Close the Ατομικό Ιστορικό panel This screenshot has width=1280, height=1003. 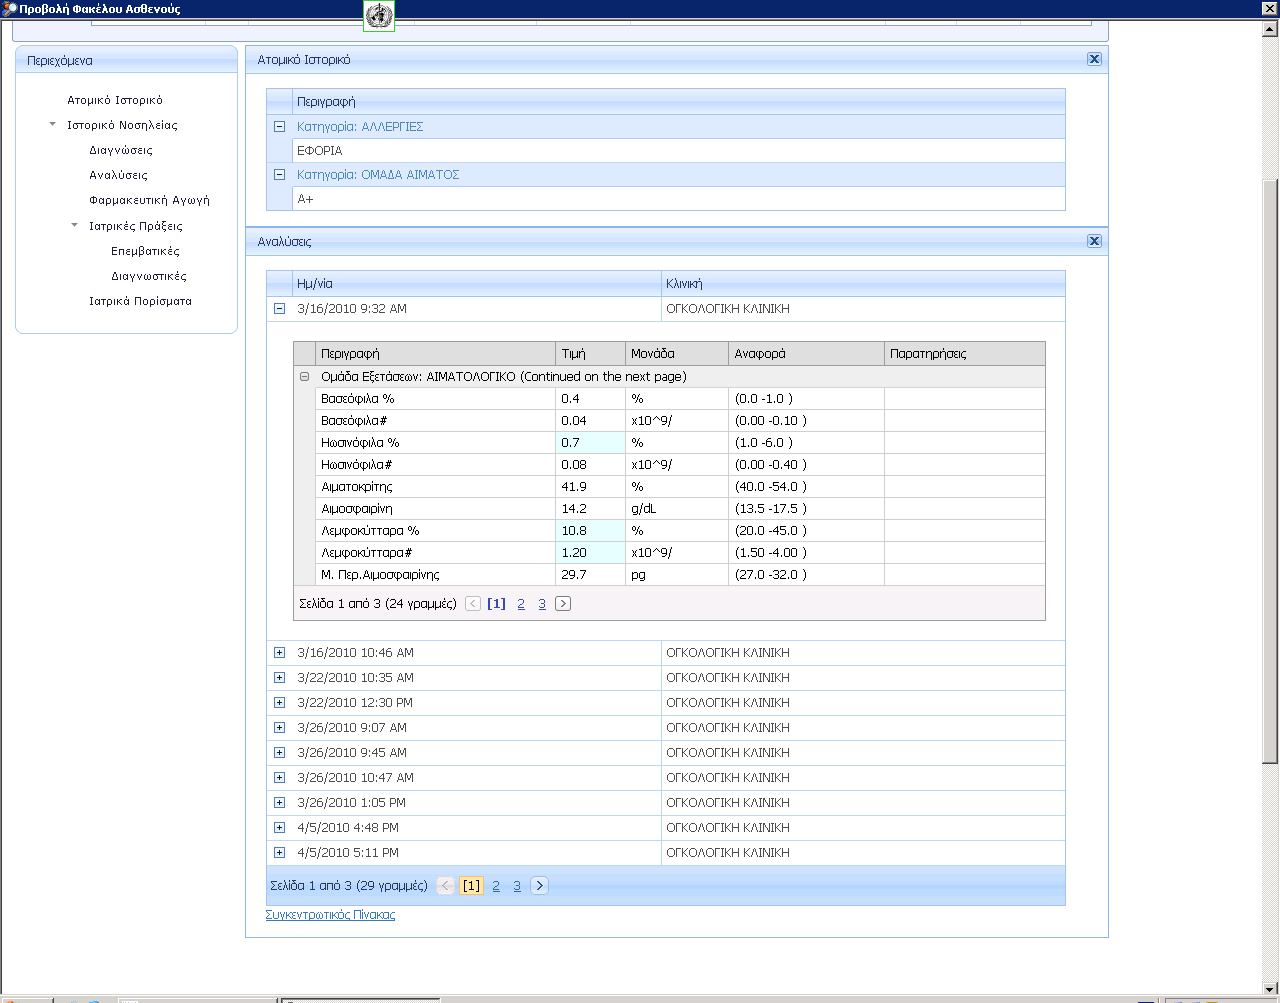click(1094, 59)
